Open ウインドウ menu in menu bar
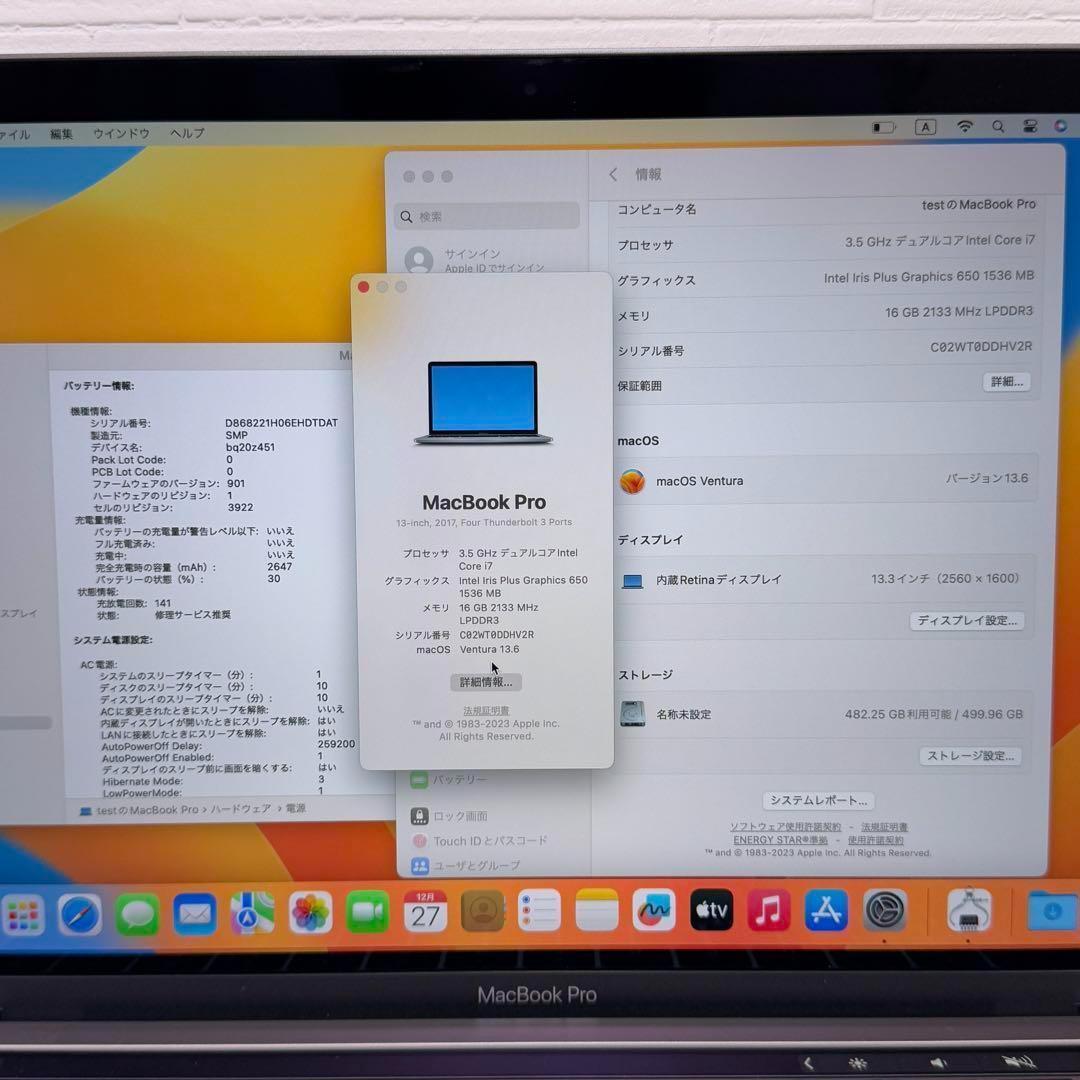The height and width of the screenshot is (1080, 1080). [121, 133]
